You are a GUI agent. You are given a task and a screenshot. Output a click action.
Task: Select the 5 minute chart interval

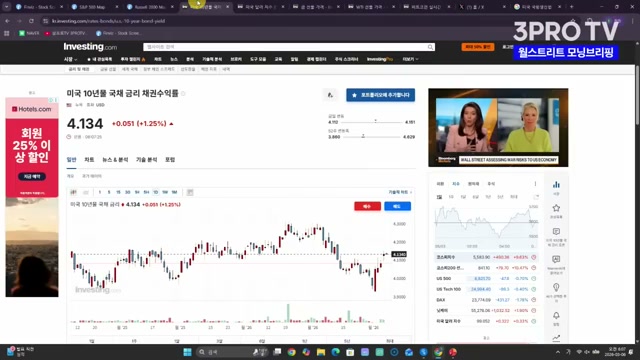pyautogui.click(x=109, y=192)
